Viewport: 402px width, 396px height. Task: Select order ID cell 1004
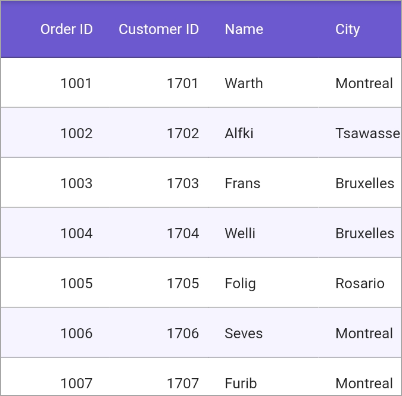click(x=55, y=233)
